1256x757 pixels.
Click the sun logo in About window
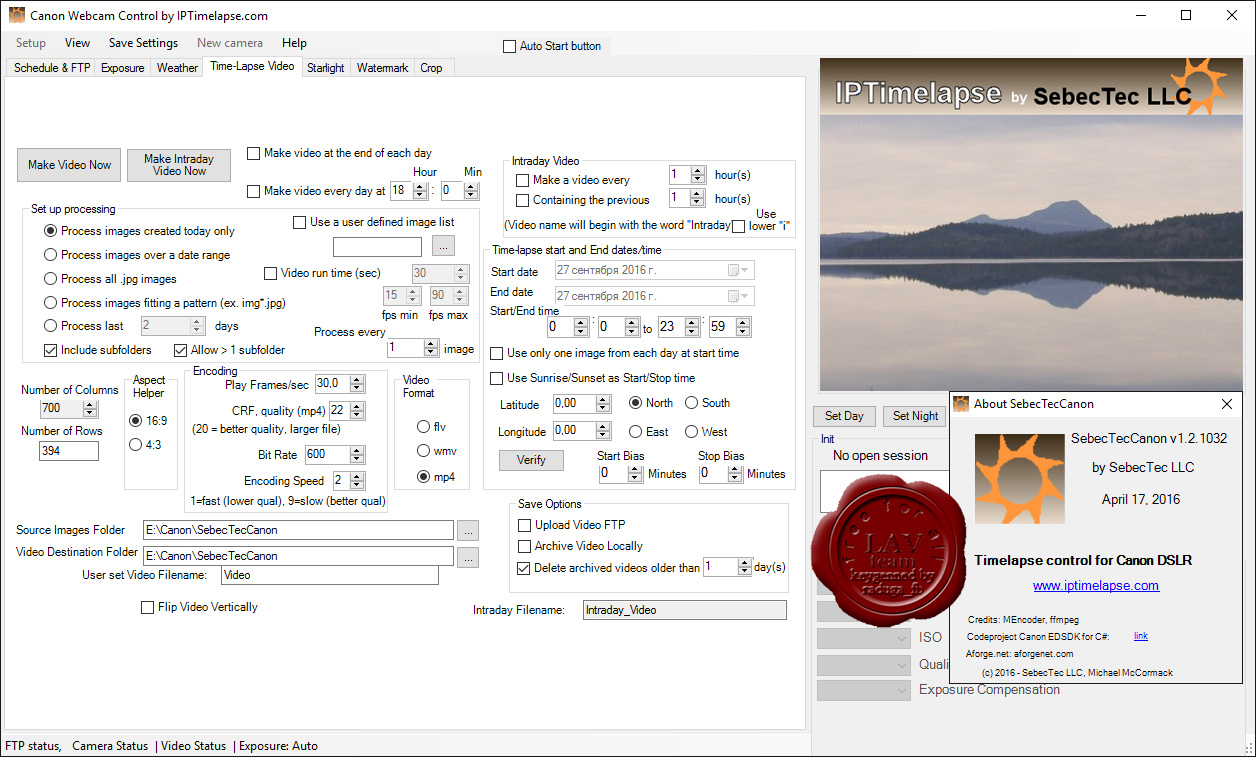[1019, 479]
